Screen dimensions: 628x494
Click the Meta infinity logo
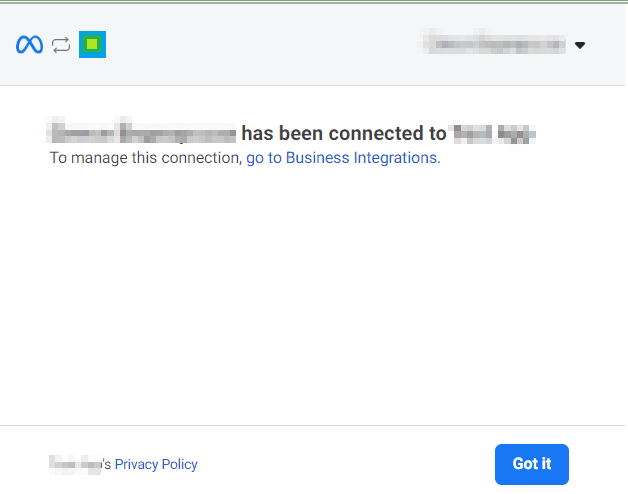pyautogui.click(x=29, y=44)
